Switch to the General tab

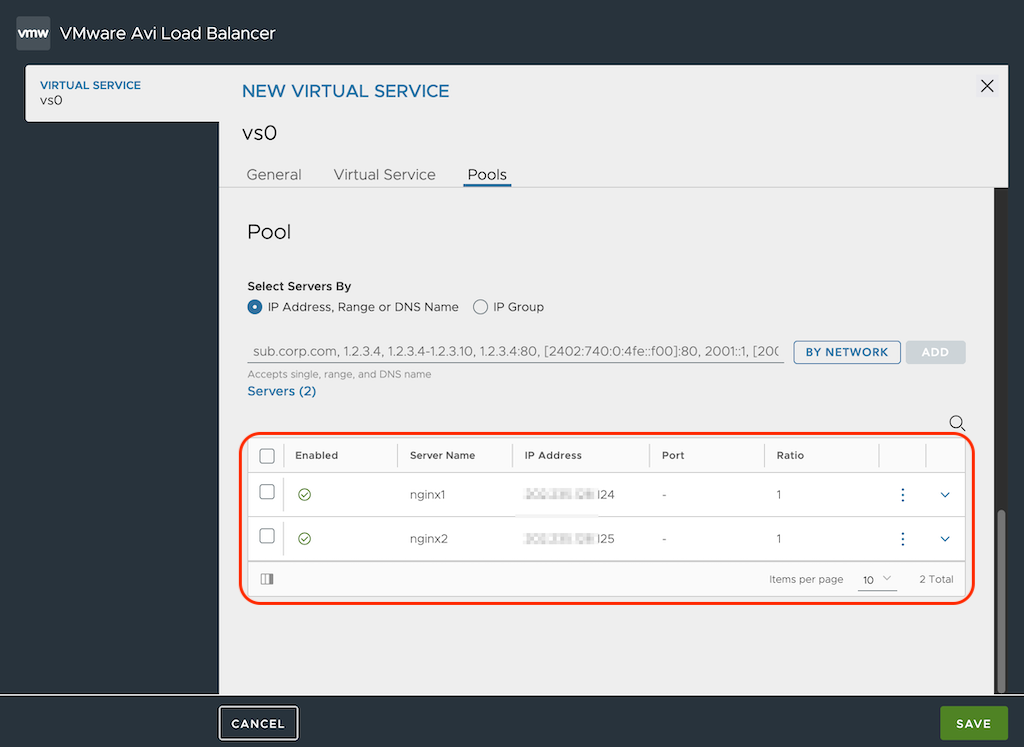(x=274, y=174)
